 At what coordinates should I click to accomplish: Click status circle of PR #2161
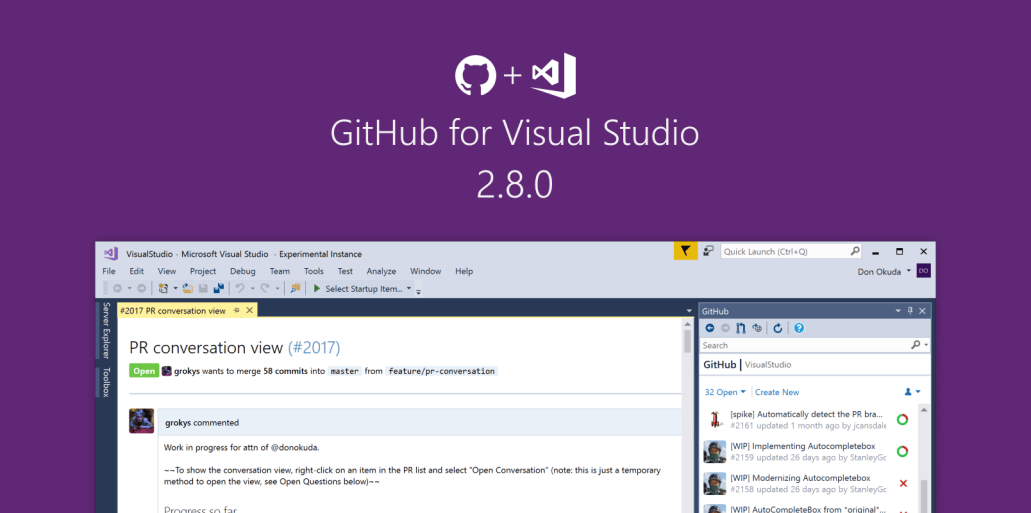pos(903,419)
